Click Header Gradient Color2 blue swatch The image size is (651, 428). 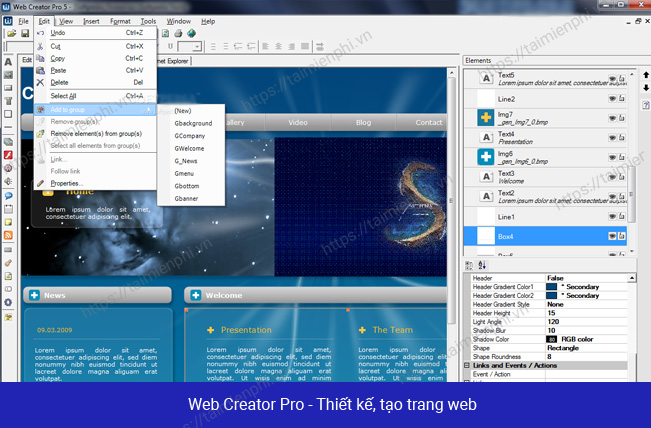[551, 296]
